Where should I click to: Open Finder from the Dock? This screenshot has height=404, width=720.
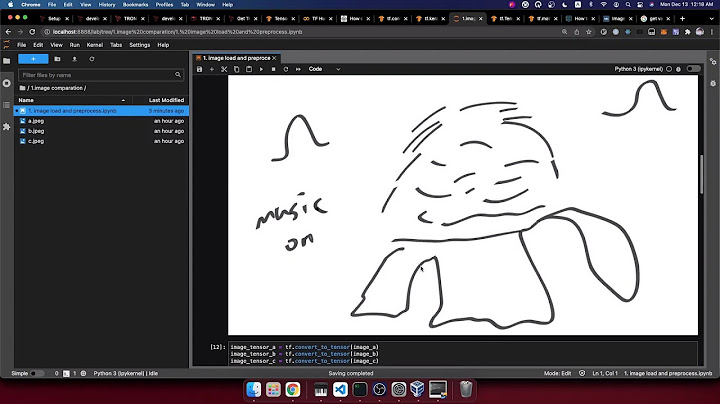pyautogui.click(x=253, y=389)
